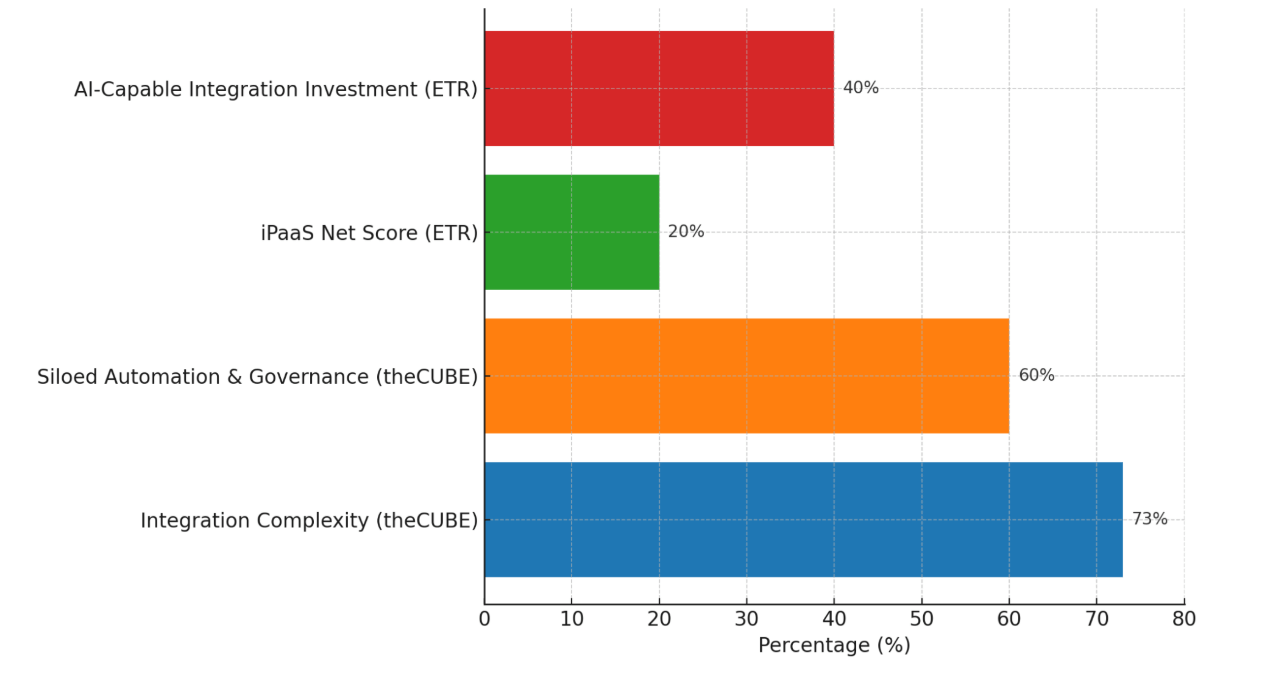Select the orange Siloed Automation & Governance bar

[x=746, y=376]
